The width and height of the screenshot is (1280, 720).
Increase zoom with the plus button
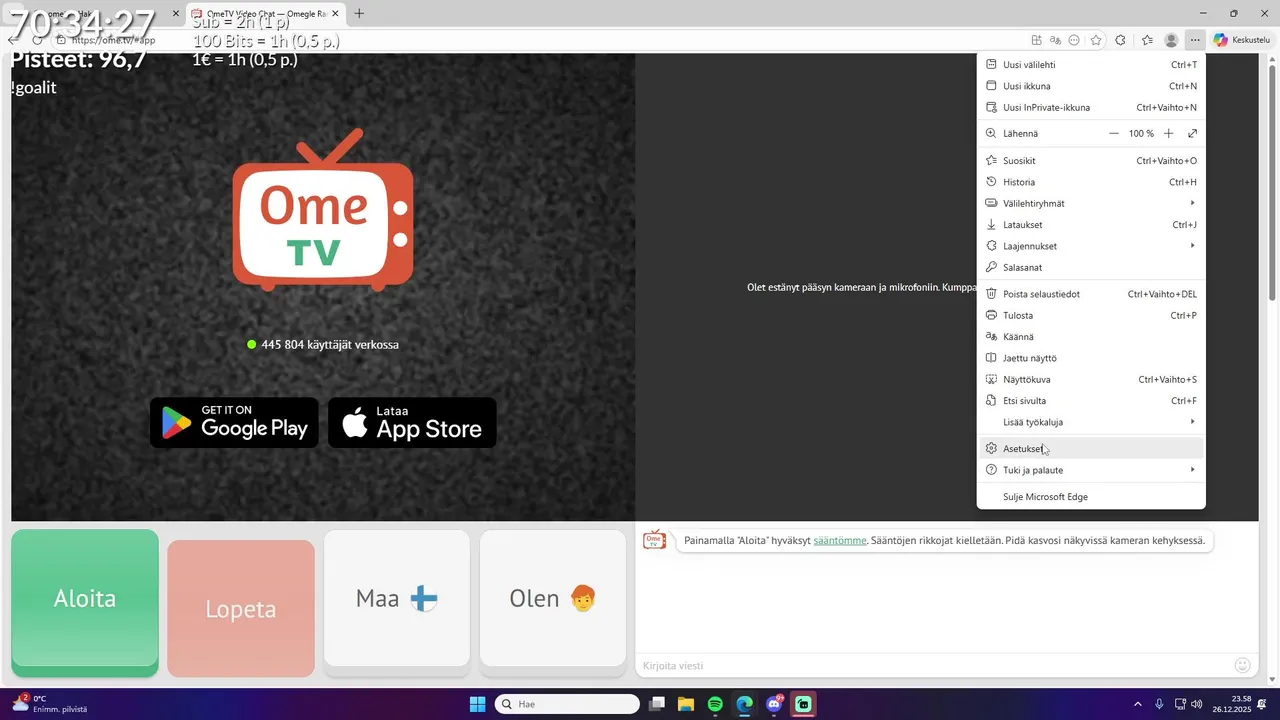(1168, 134)
